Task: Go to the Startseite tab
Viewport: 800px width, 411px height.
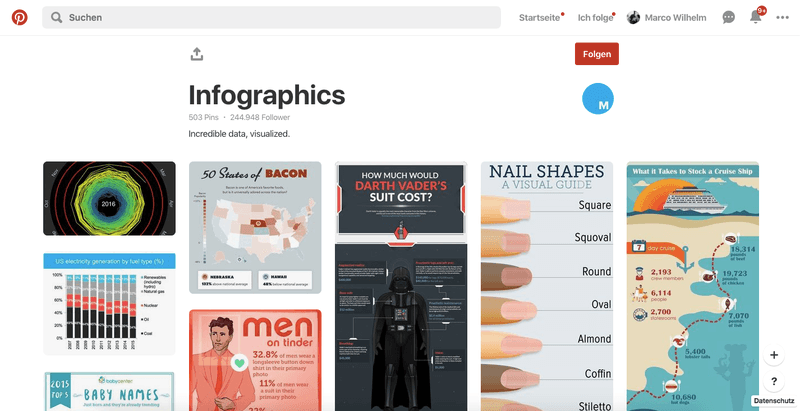Action: pyautogui.click(x=539, y=17)
